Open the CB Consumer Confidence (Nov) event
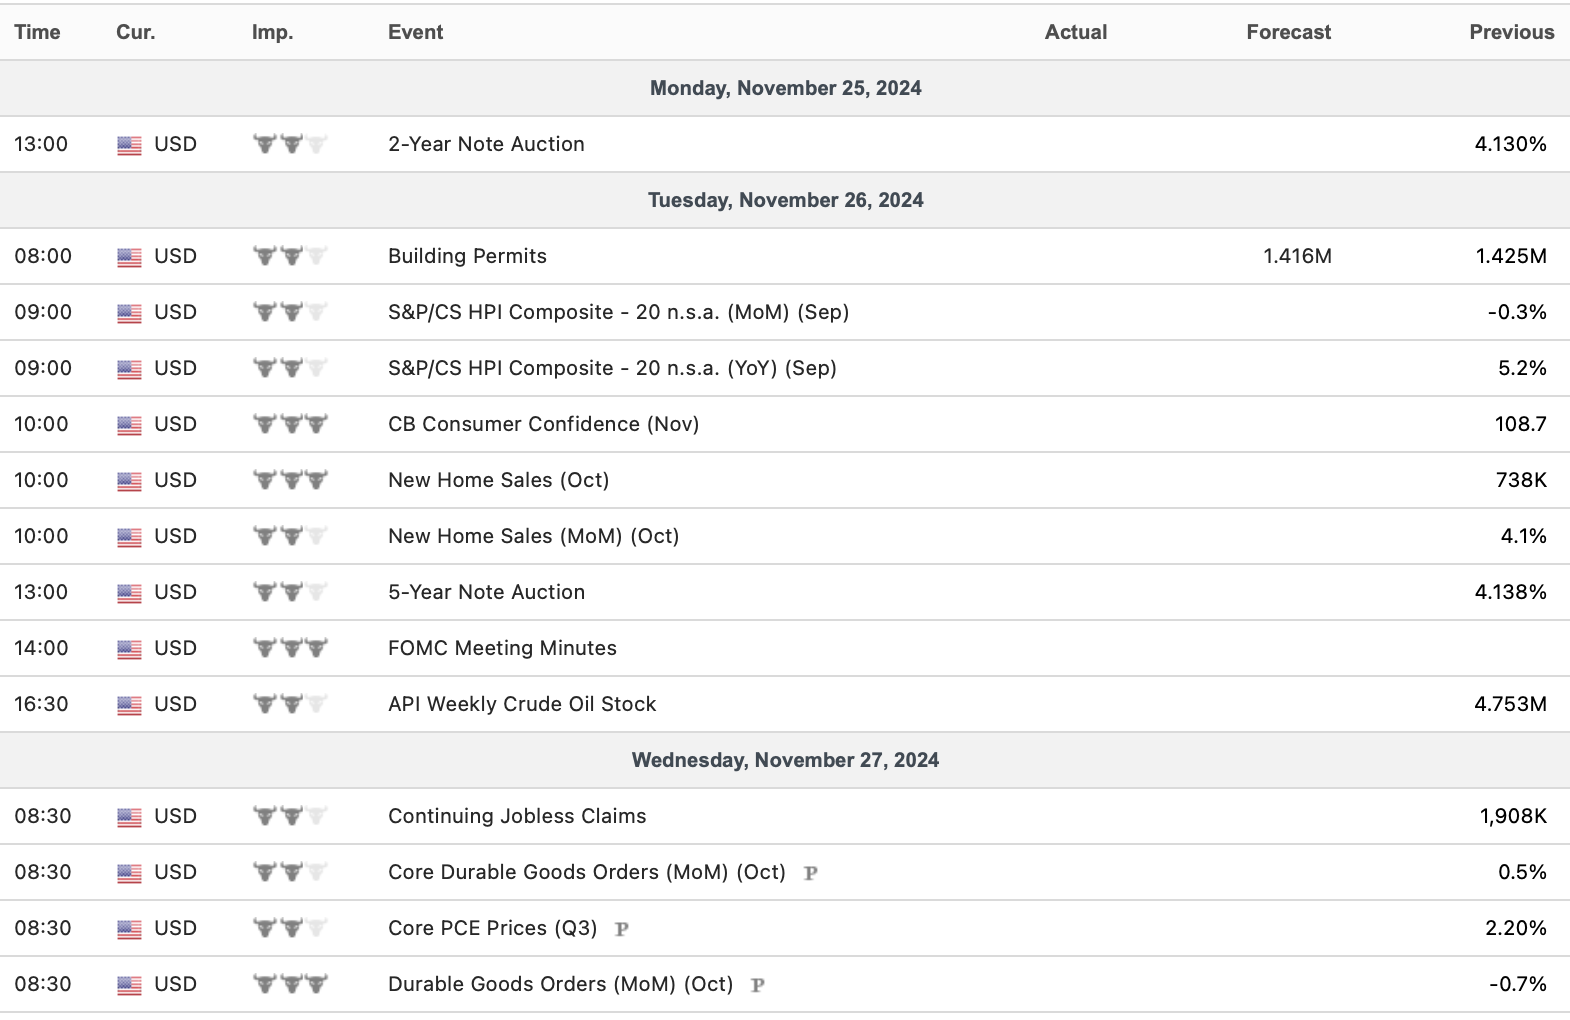The image size is (1570, 1020). click(543, 424)
